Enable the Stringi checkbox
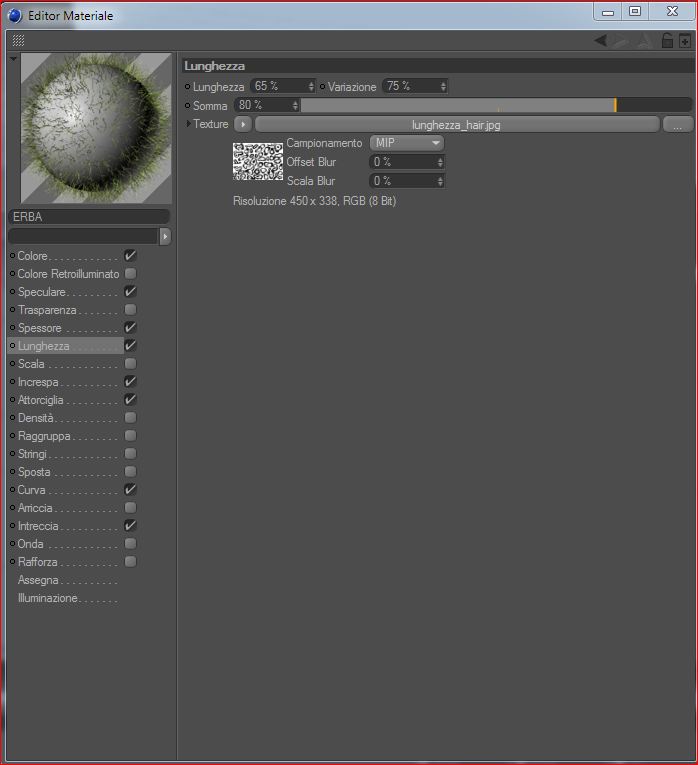The width and height of the screenshot is (698, 765). (130, 454)
